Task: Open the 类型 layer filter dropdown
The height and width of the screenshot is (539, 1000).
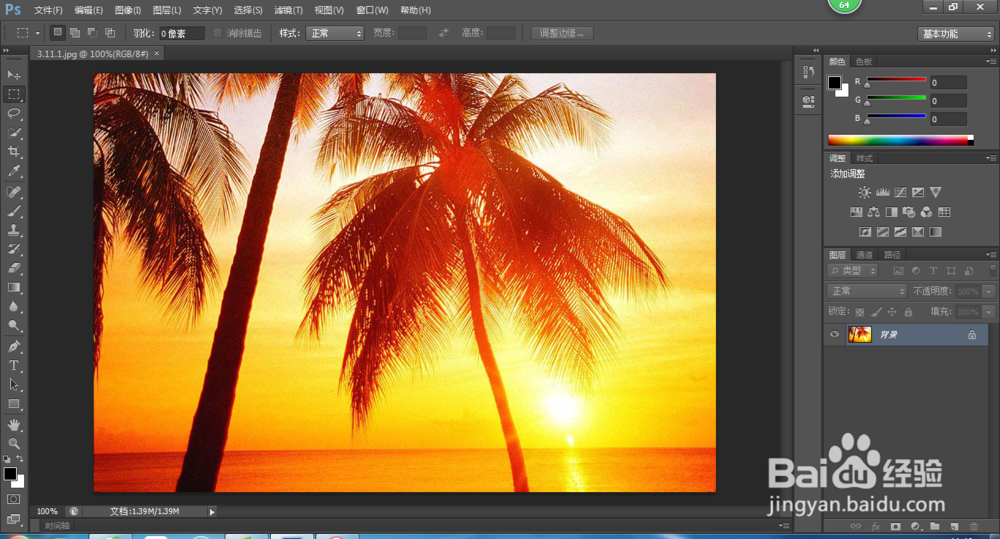Action: [853, 270]
